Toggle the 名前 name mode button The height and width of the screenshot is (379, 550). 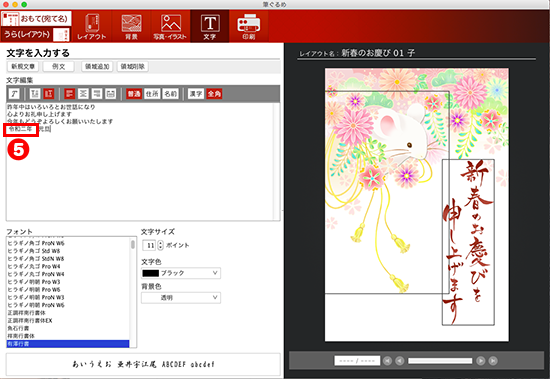coord(170,94)
